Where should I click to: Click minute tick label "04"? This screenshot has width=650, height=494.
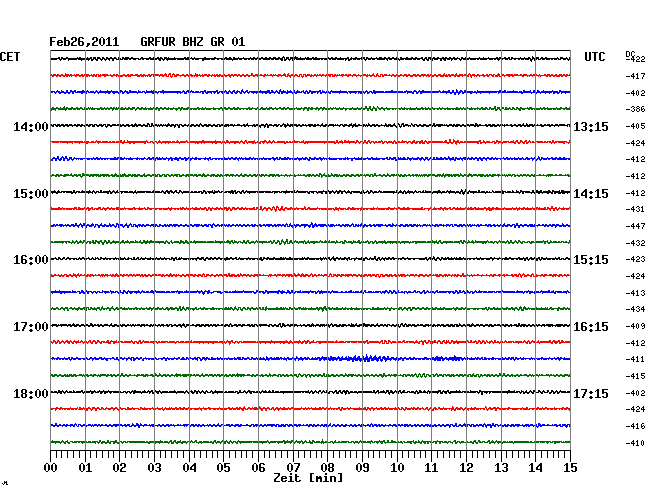189,468
